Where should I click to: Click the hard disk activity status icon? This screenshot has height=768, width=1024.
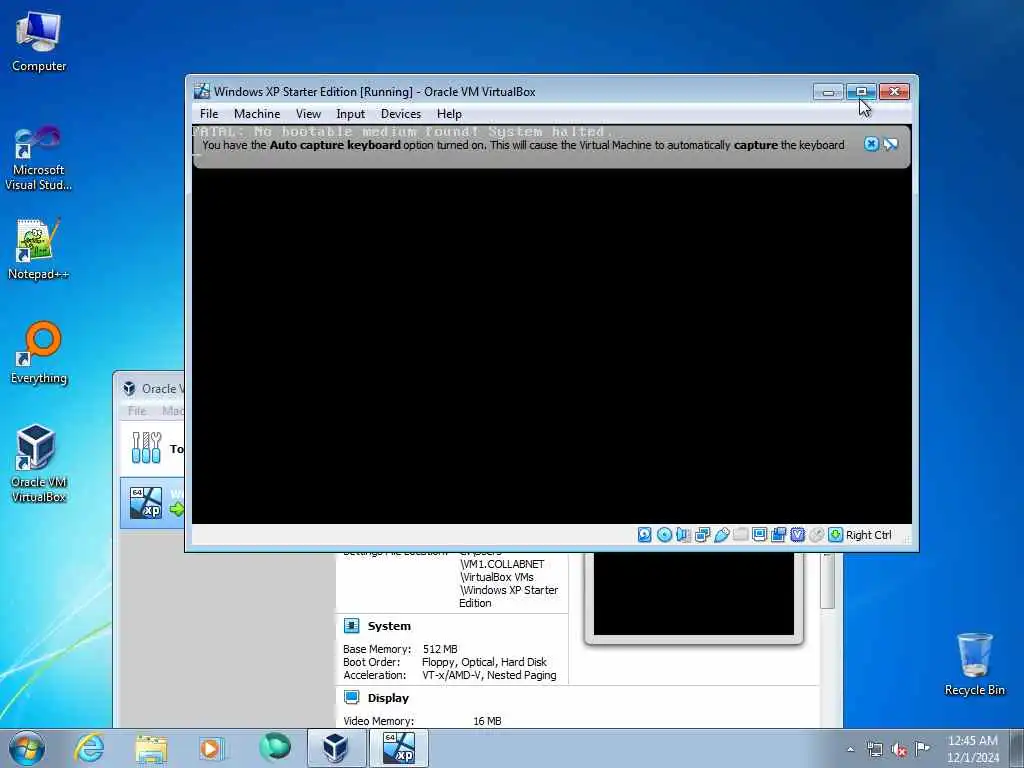645,535
